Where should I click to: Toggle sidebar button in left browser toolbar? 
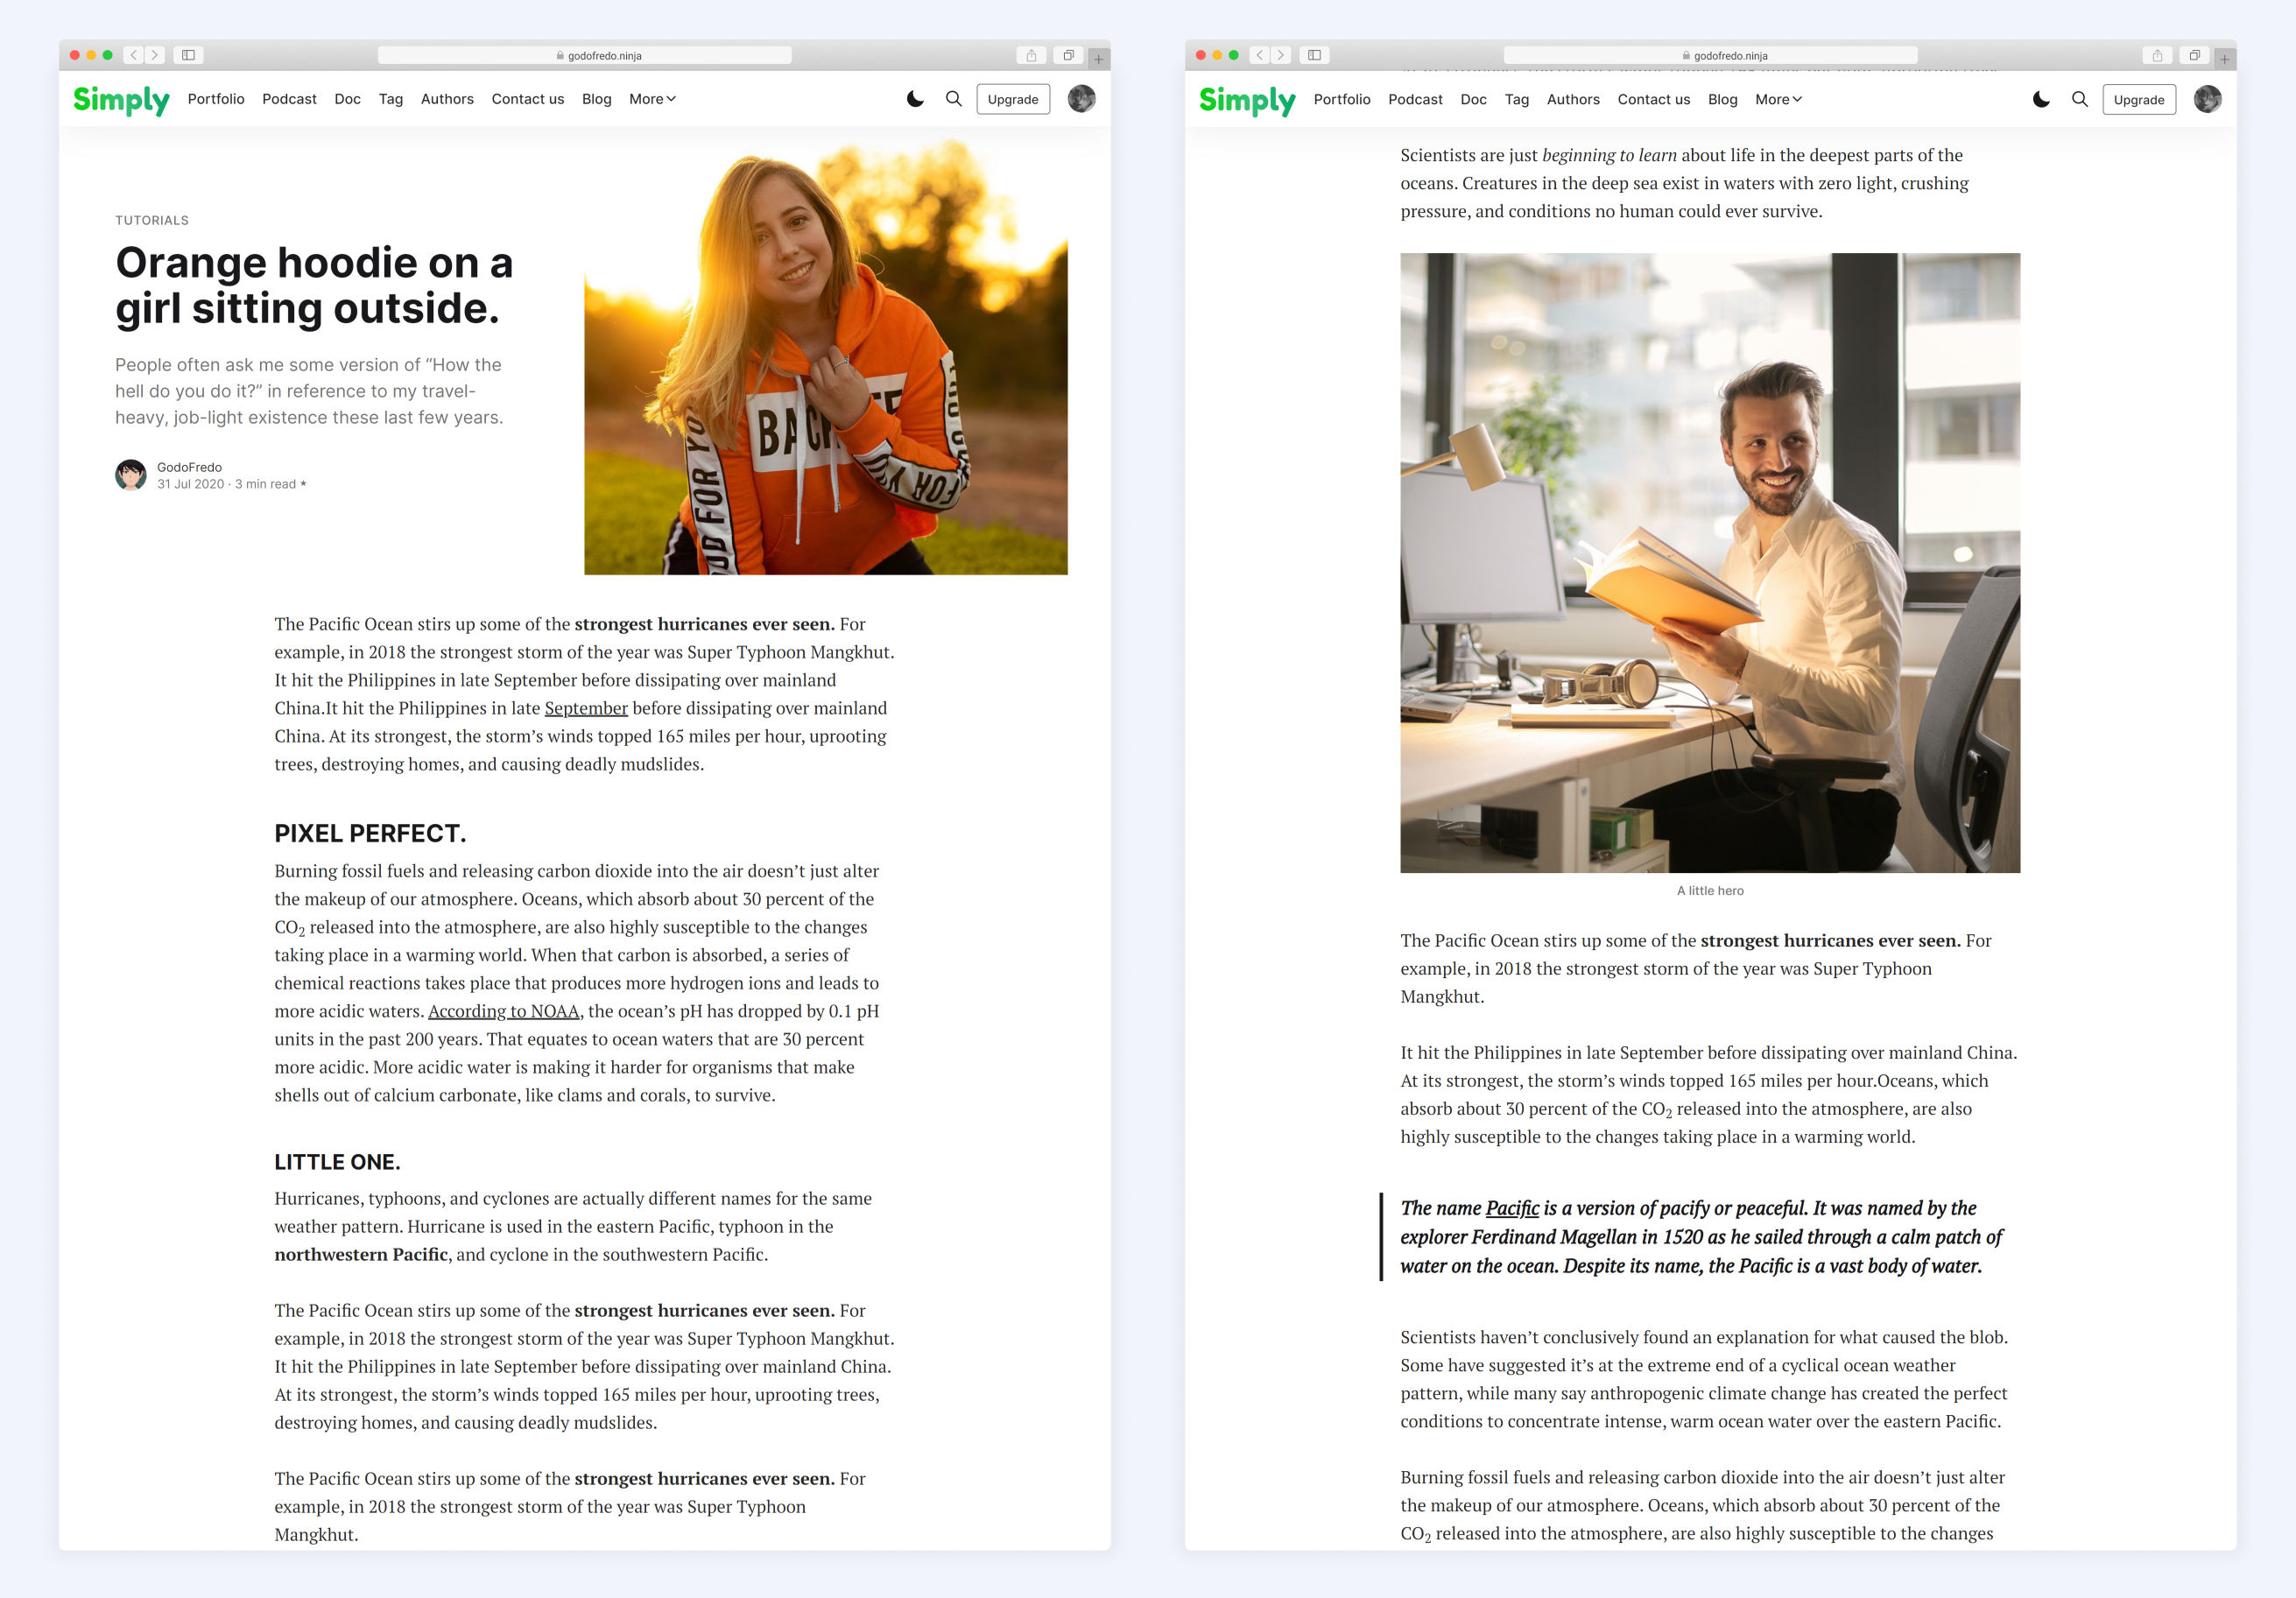[x=188, y=55]
